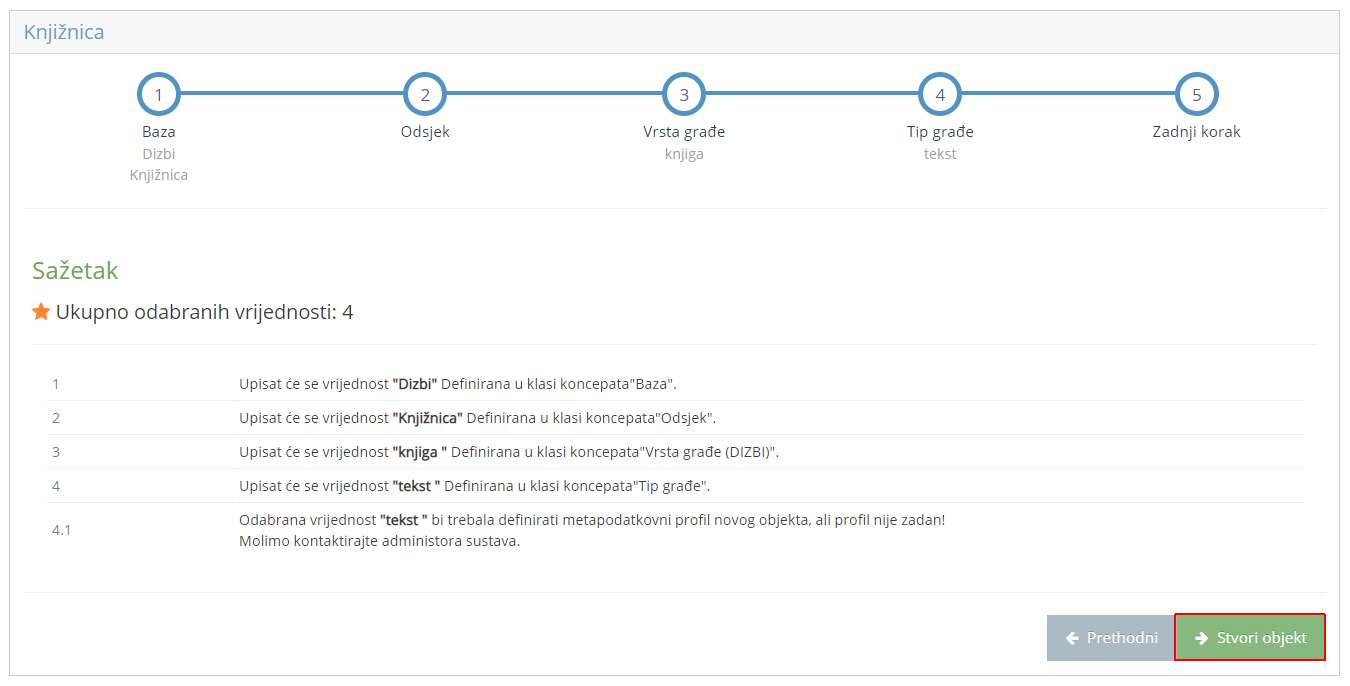Go to step 1 circle for Baza
This screenshot has width=1350, height=686.
(x=158, y=95)
